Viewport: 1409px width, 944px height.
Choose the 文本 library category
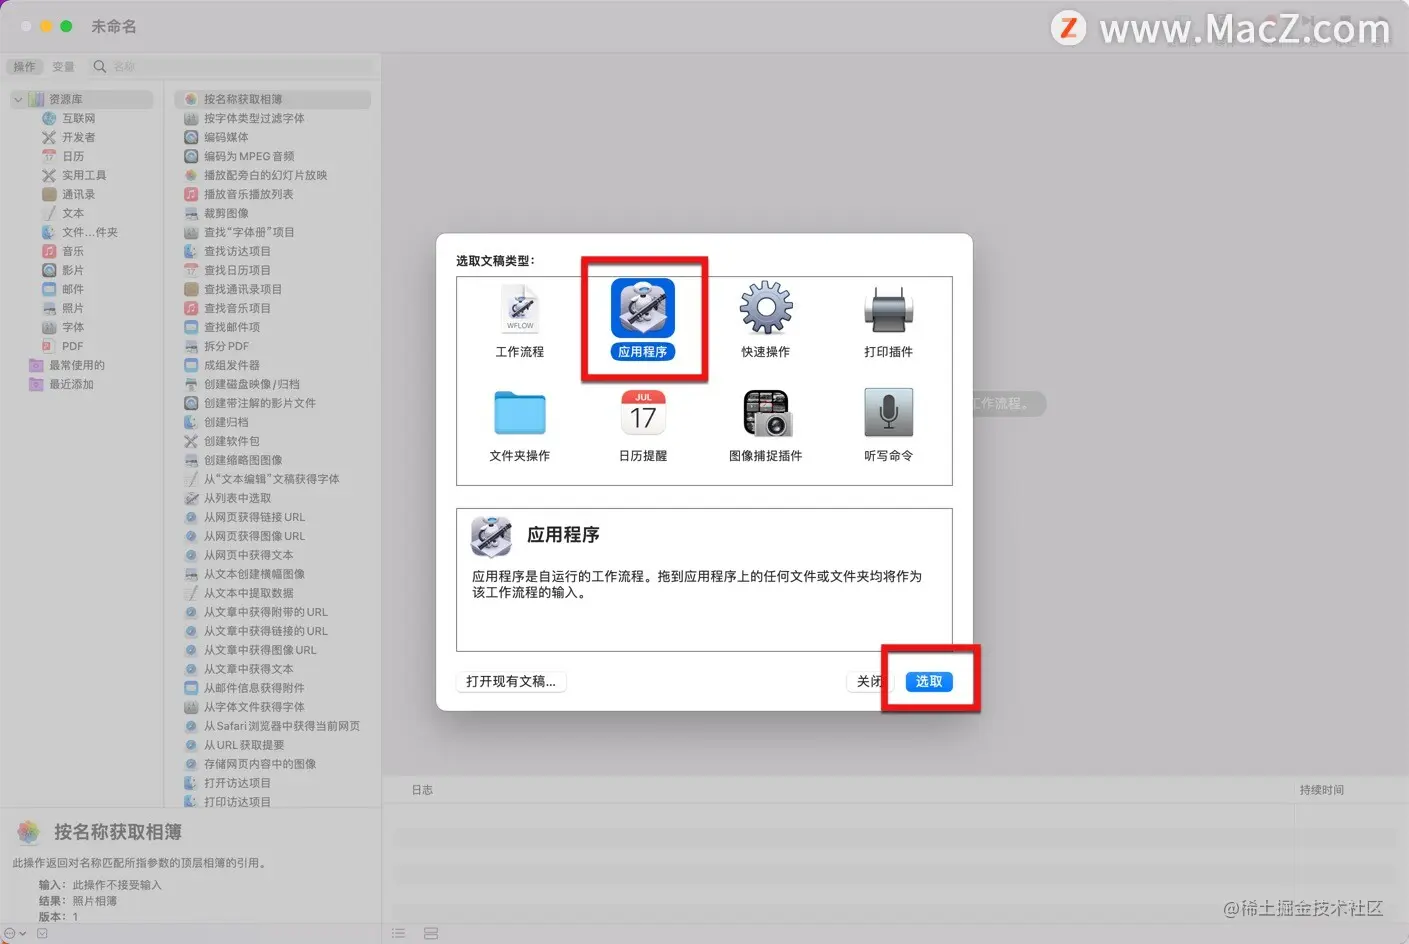coord(72,213)
